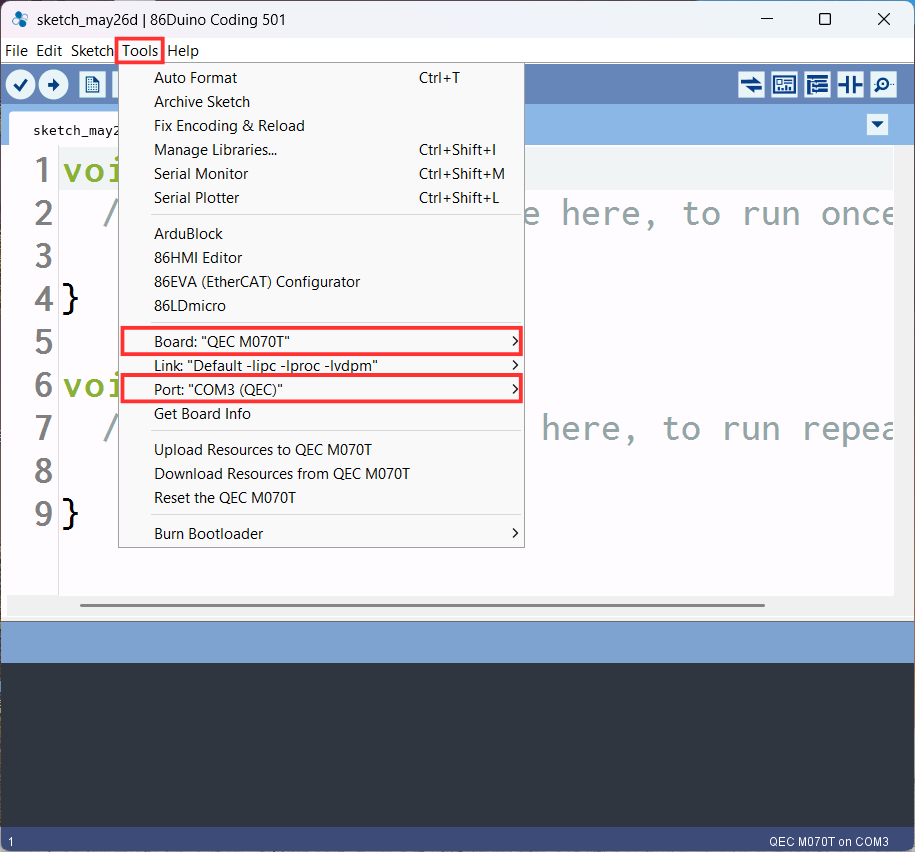Expand the Link "Default -lipc -lproc -lvdpm" submenu
This screenshot has height=852, width=915.
click(x=321, y=365)
